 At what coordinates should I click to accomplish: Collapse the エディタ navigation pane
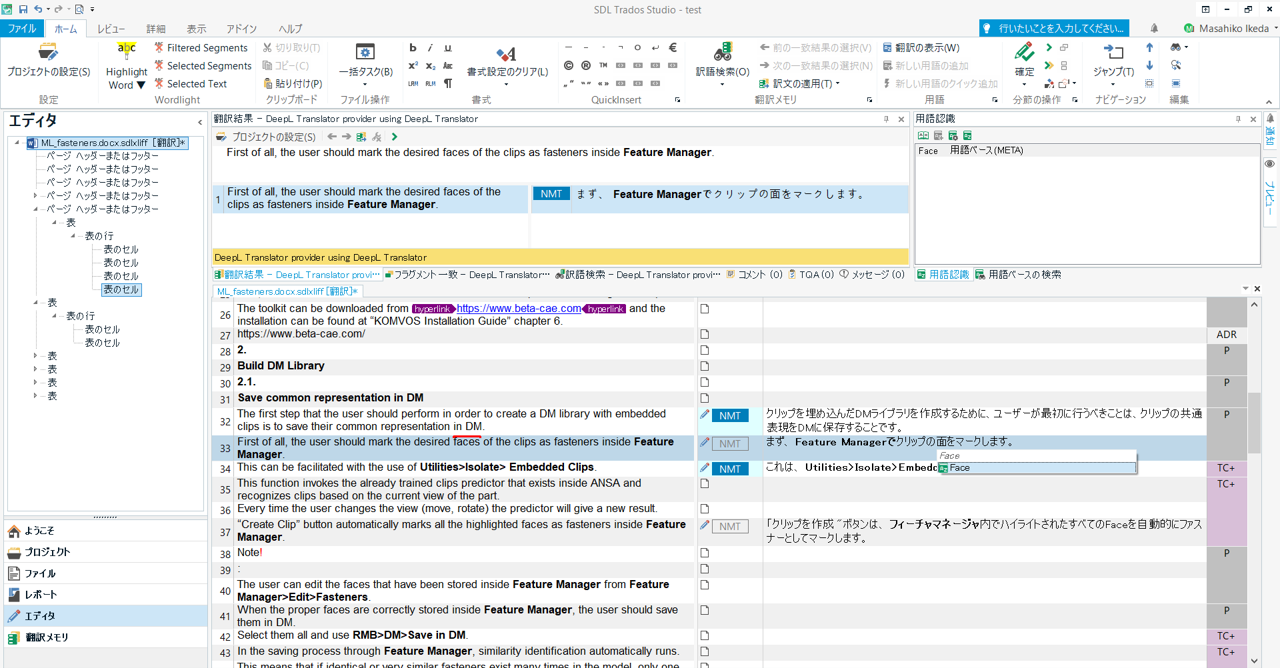200,123
